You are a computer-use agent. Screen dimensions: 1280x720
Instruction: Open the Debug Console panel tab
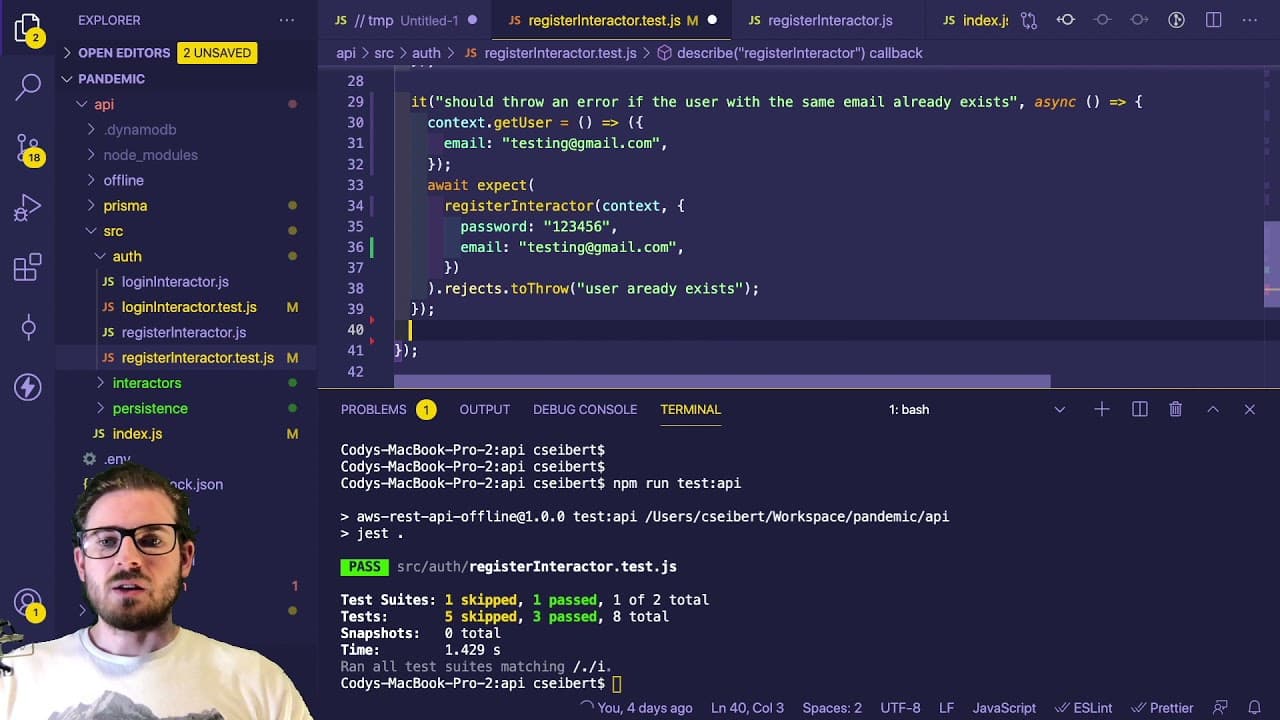(585, 409)
